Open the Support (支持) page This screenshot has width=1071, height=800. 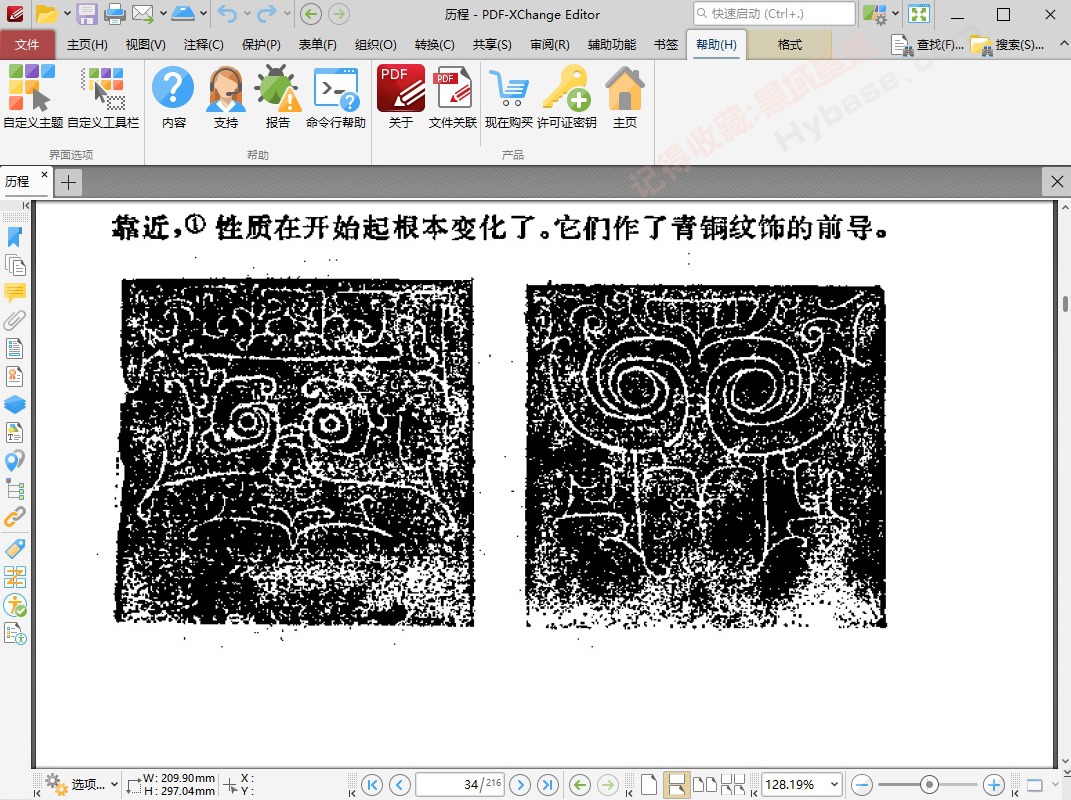coord(225,97)
